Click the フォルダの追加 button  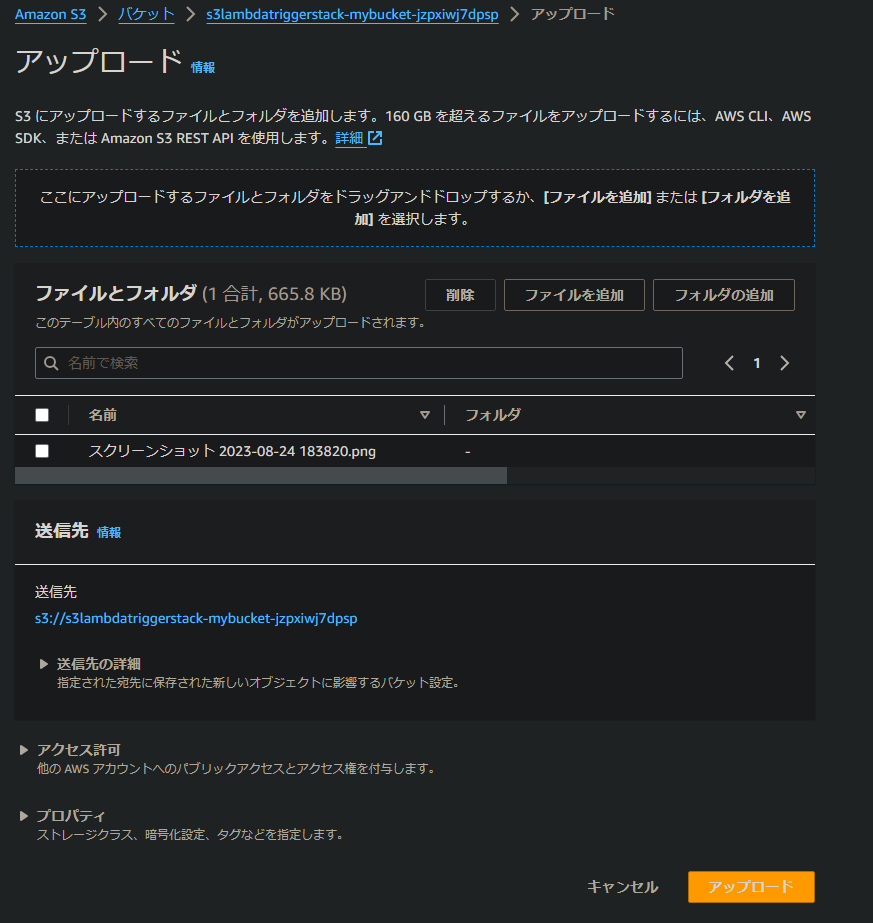click(723, 294)
